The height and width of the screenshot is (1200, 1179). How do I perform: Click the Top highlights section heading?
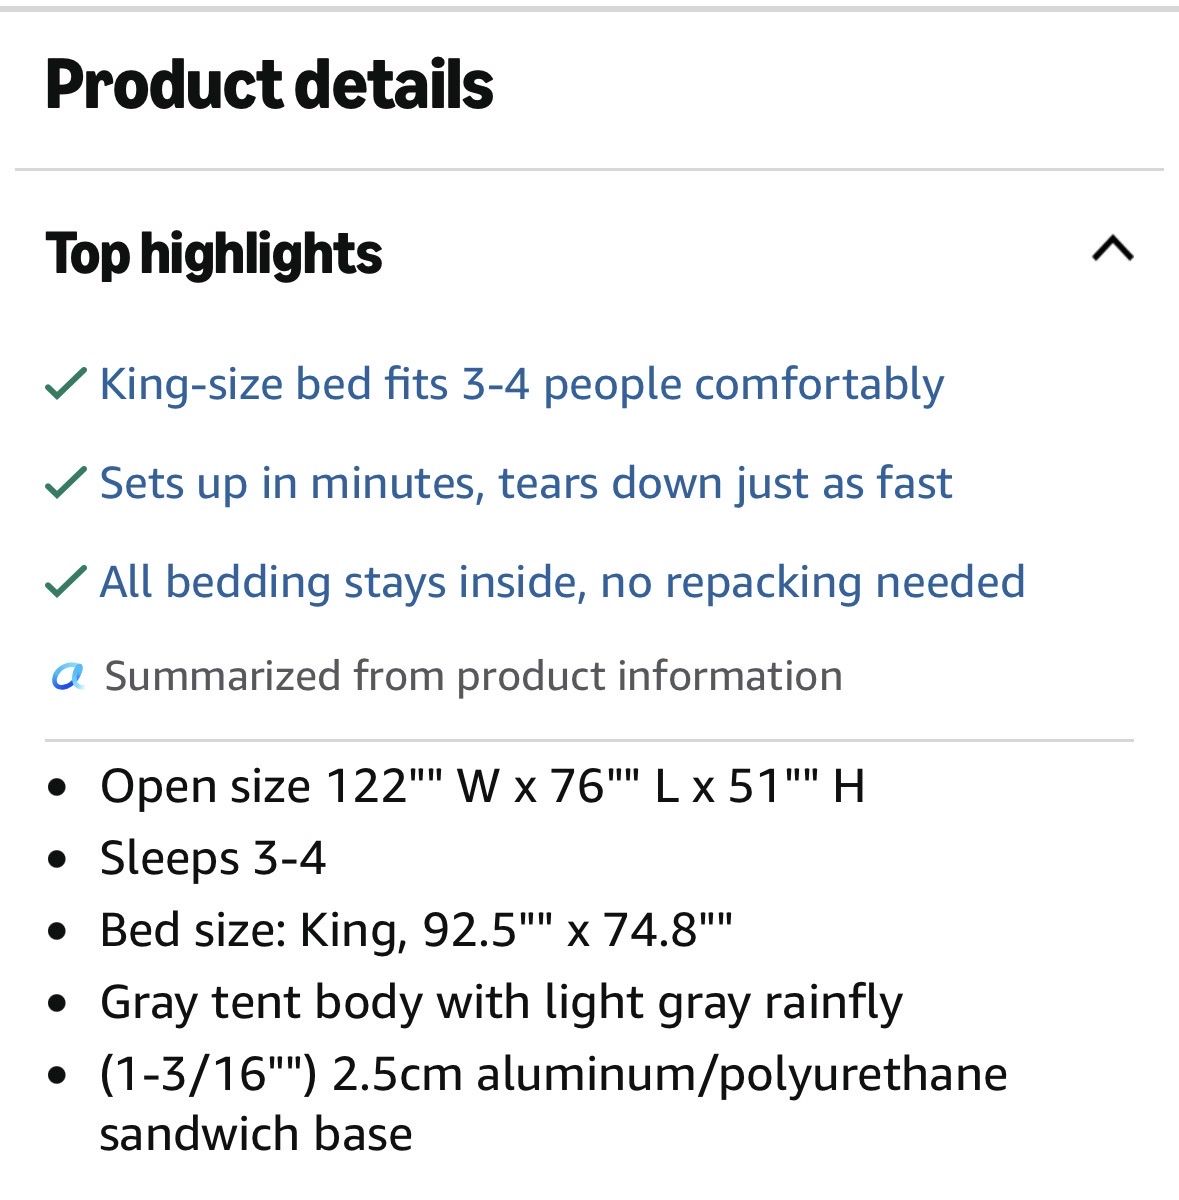(214, 254)
